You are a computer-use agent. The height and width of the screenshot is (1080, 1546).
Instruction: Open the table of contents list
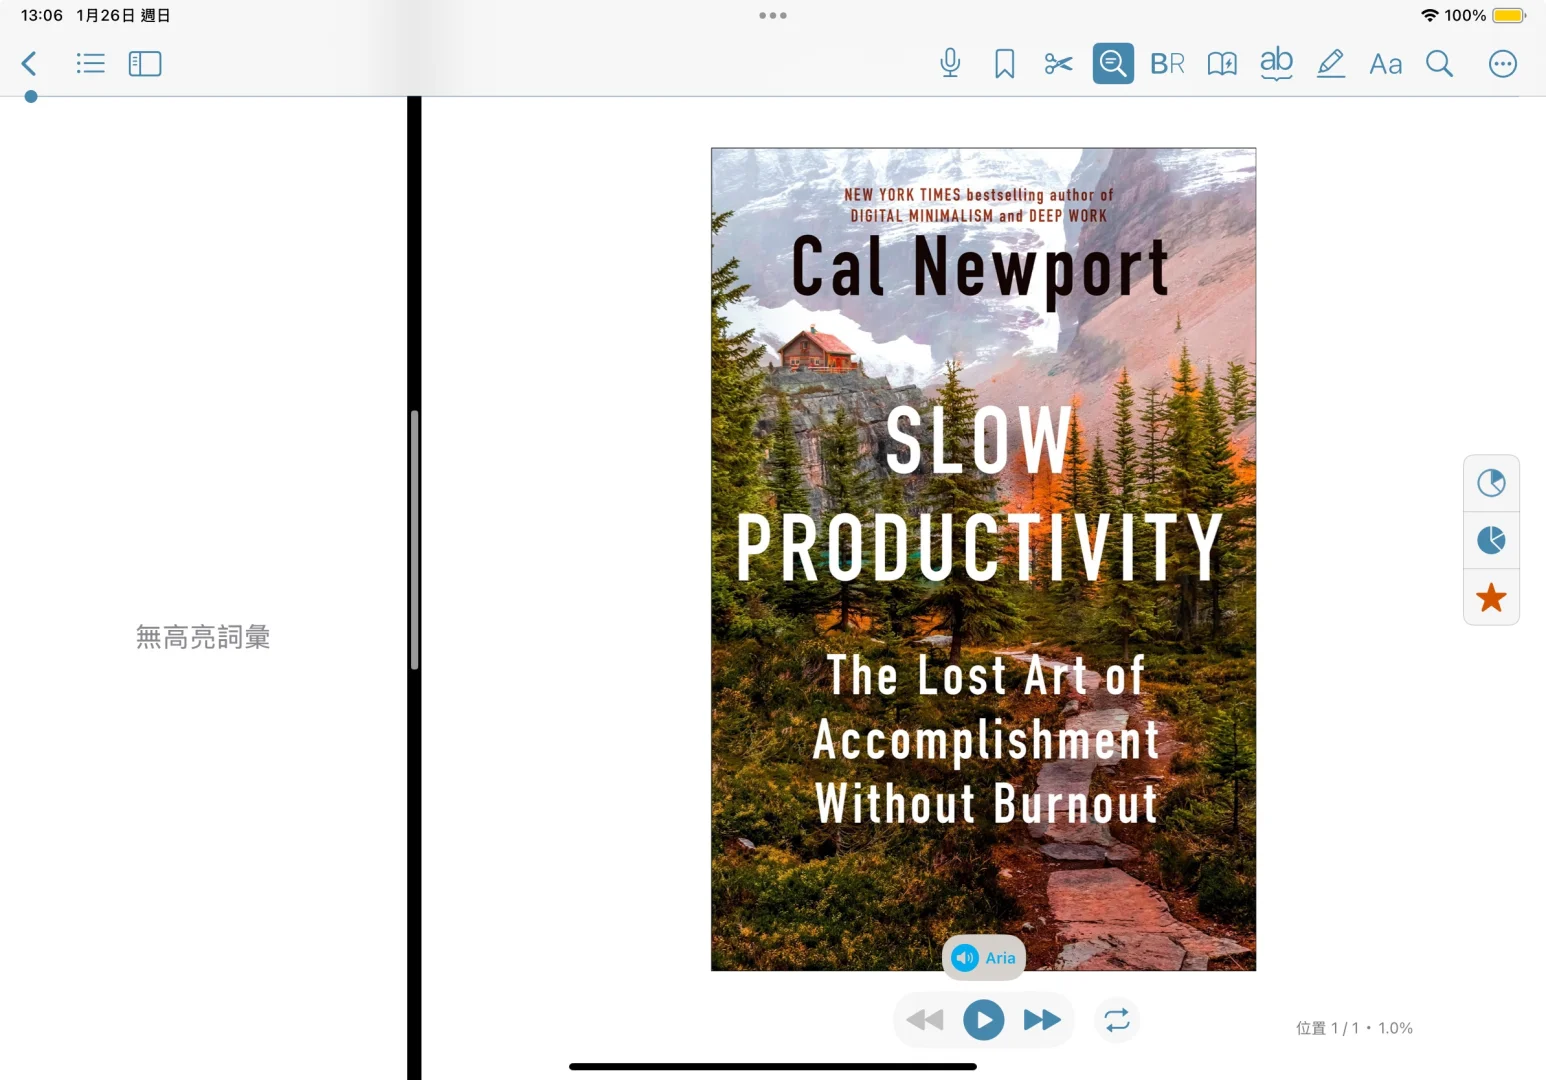(90, 64)
